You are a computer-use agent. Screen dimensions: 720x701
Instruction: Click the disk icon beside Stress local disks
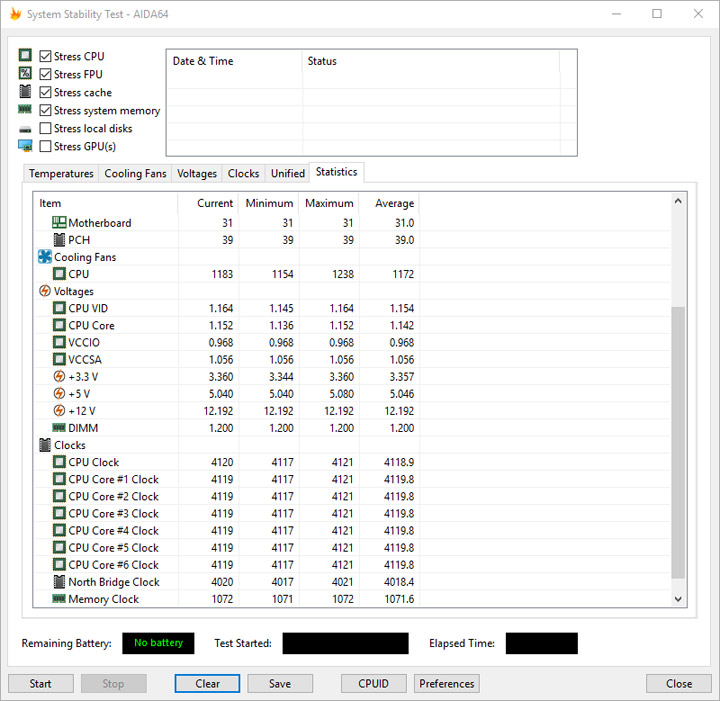pyautogui.click(x=25, y=130)
